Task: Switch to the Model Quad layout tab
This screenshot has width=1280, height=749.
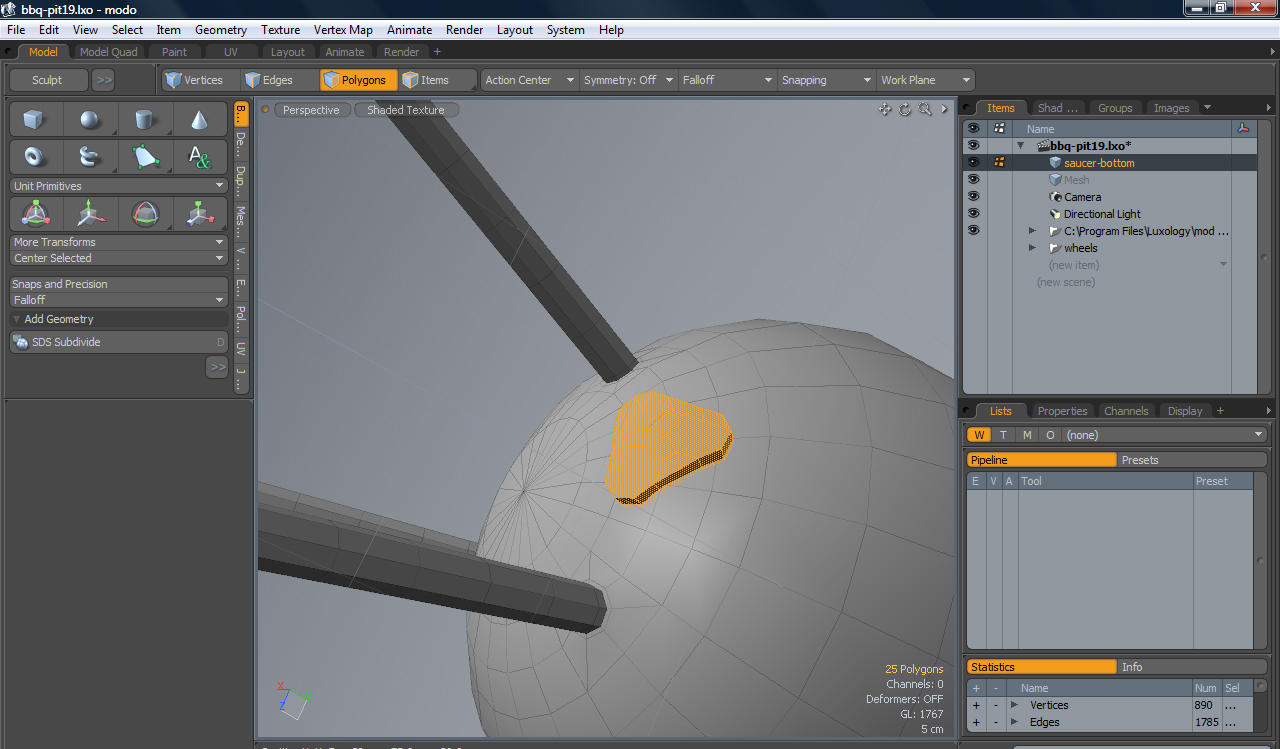Action: (x=109, y=52)
